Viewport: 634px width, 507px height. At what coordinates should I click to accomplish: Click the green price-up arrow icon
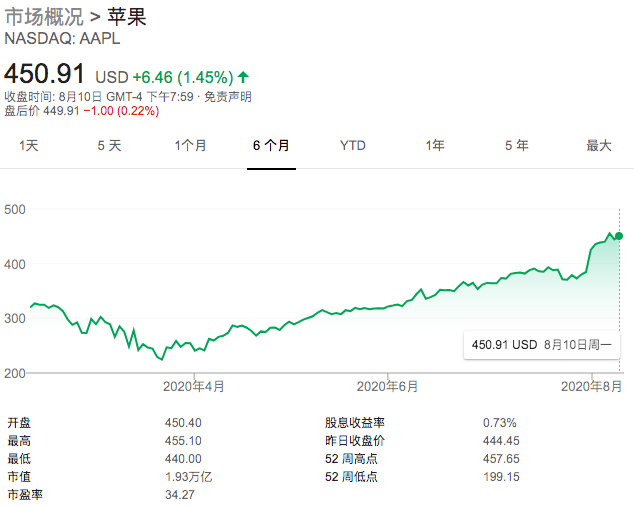244,77
